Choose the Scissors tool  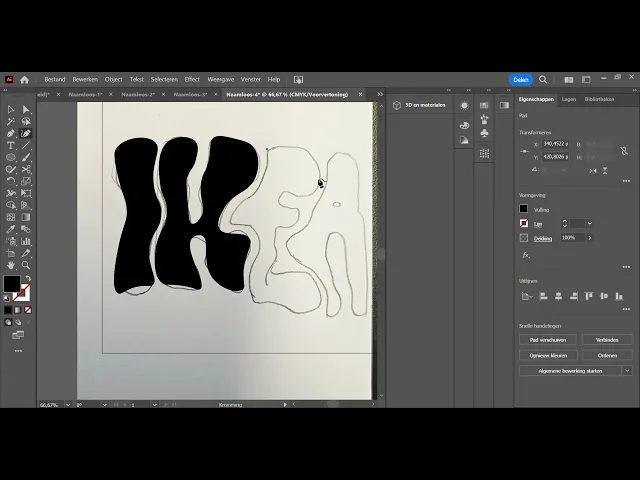[26, 169]
